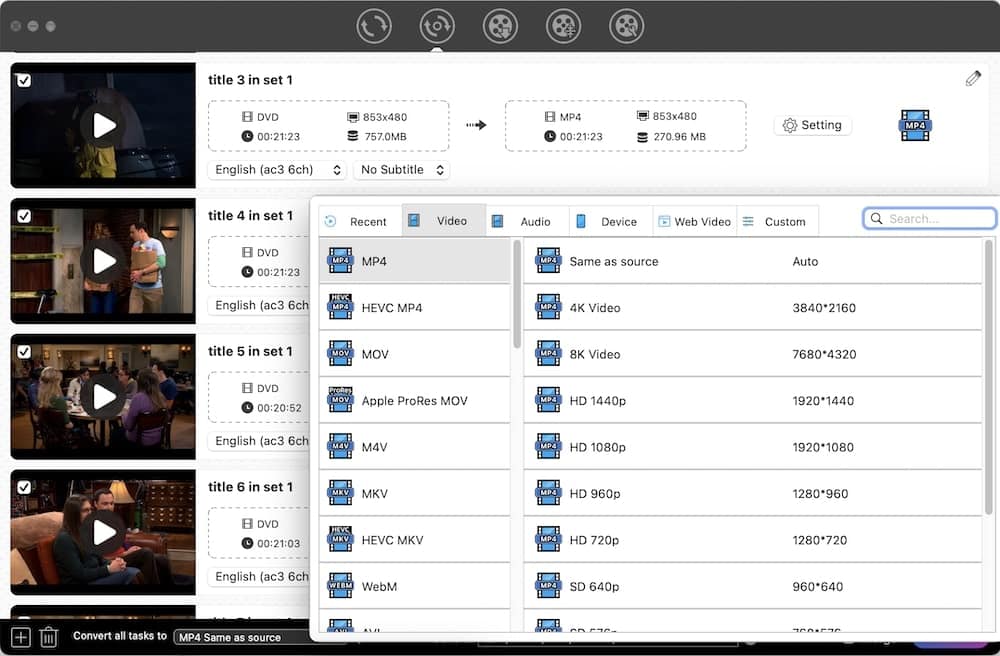Select the HEVC MP4 format icon
Image resolution: width=1000 pixels, height=656 pixels.
click(341, 308)
